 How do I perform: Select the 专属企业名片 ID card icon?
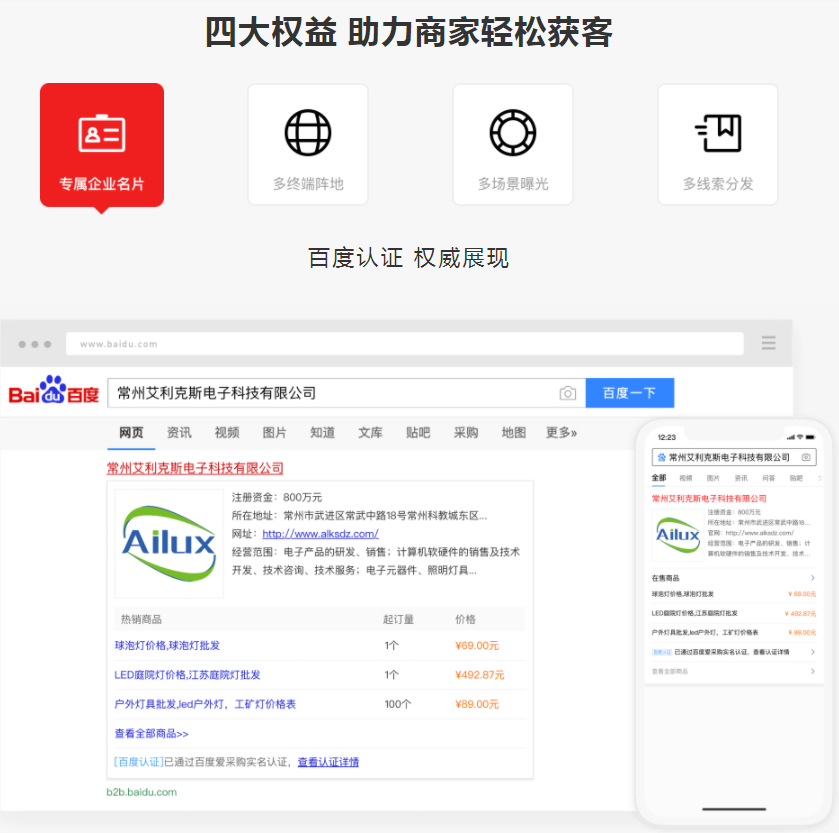point(102,133)
